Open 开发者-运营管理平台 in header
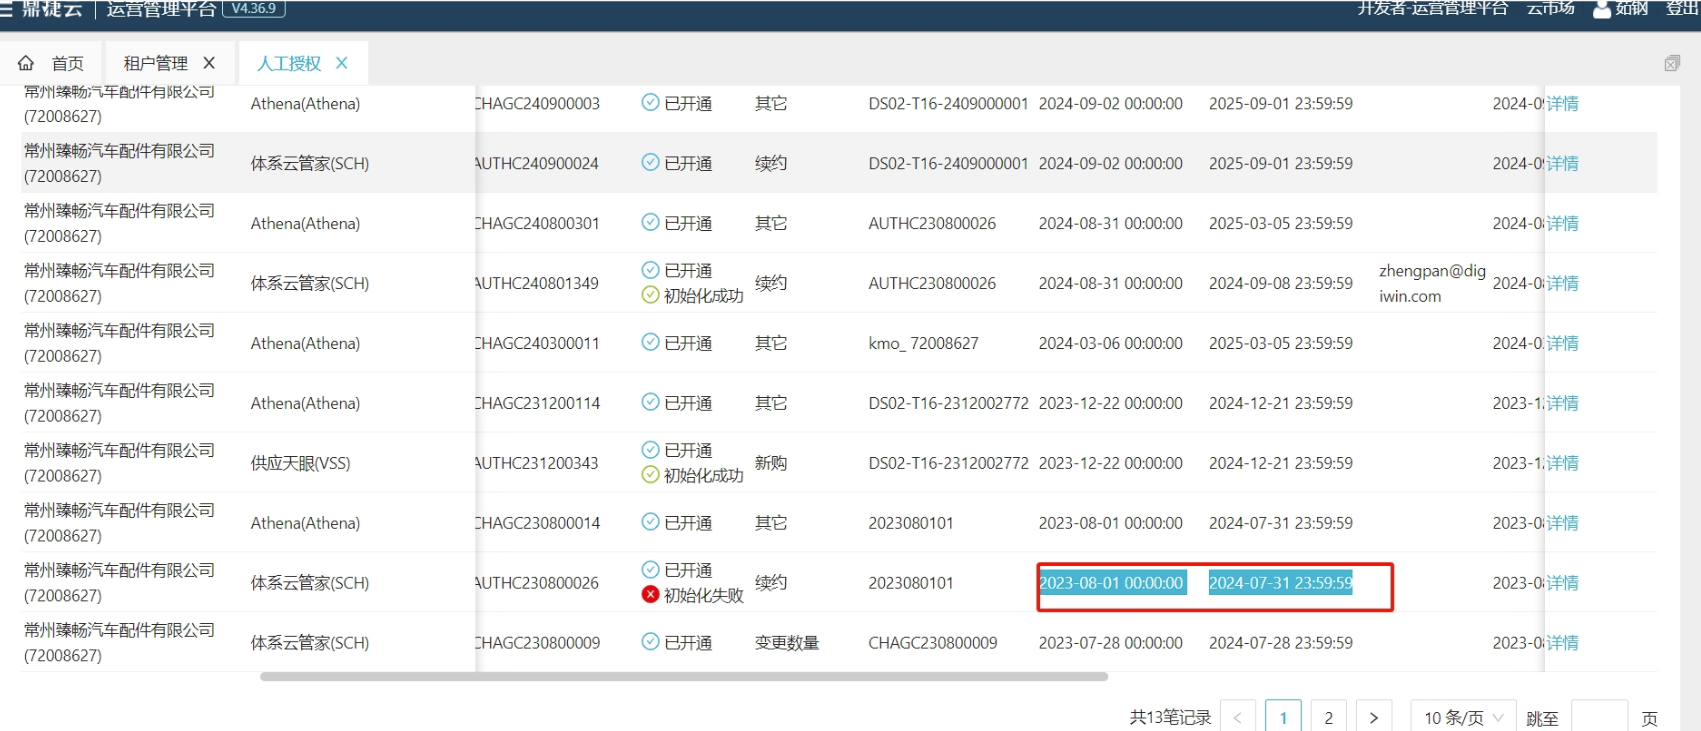Viewport: 1701px width, 731px height. coord(1432,8)
